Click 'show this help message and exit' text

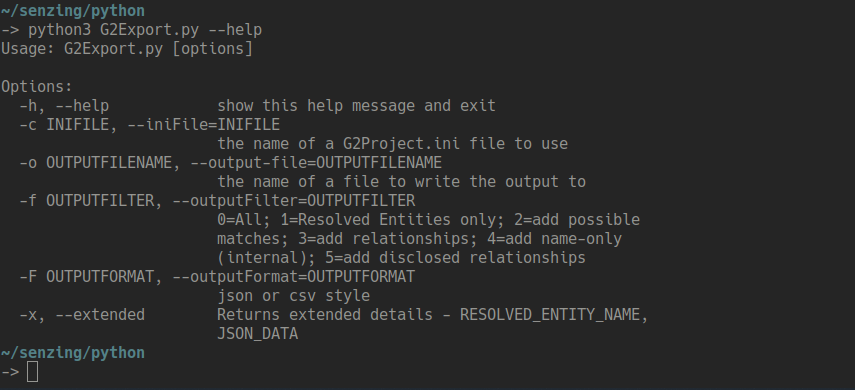[x=357, y=106]
